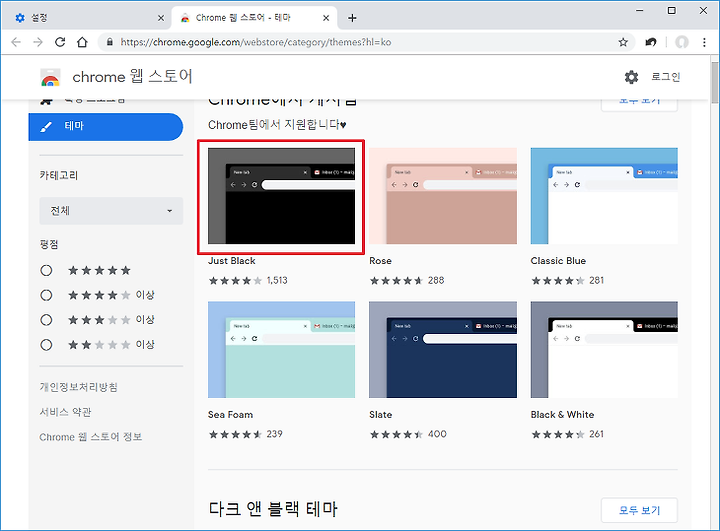
Task: View site info via the padlock icon
Action: tap(110, 42)
